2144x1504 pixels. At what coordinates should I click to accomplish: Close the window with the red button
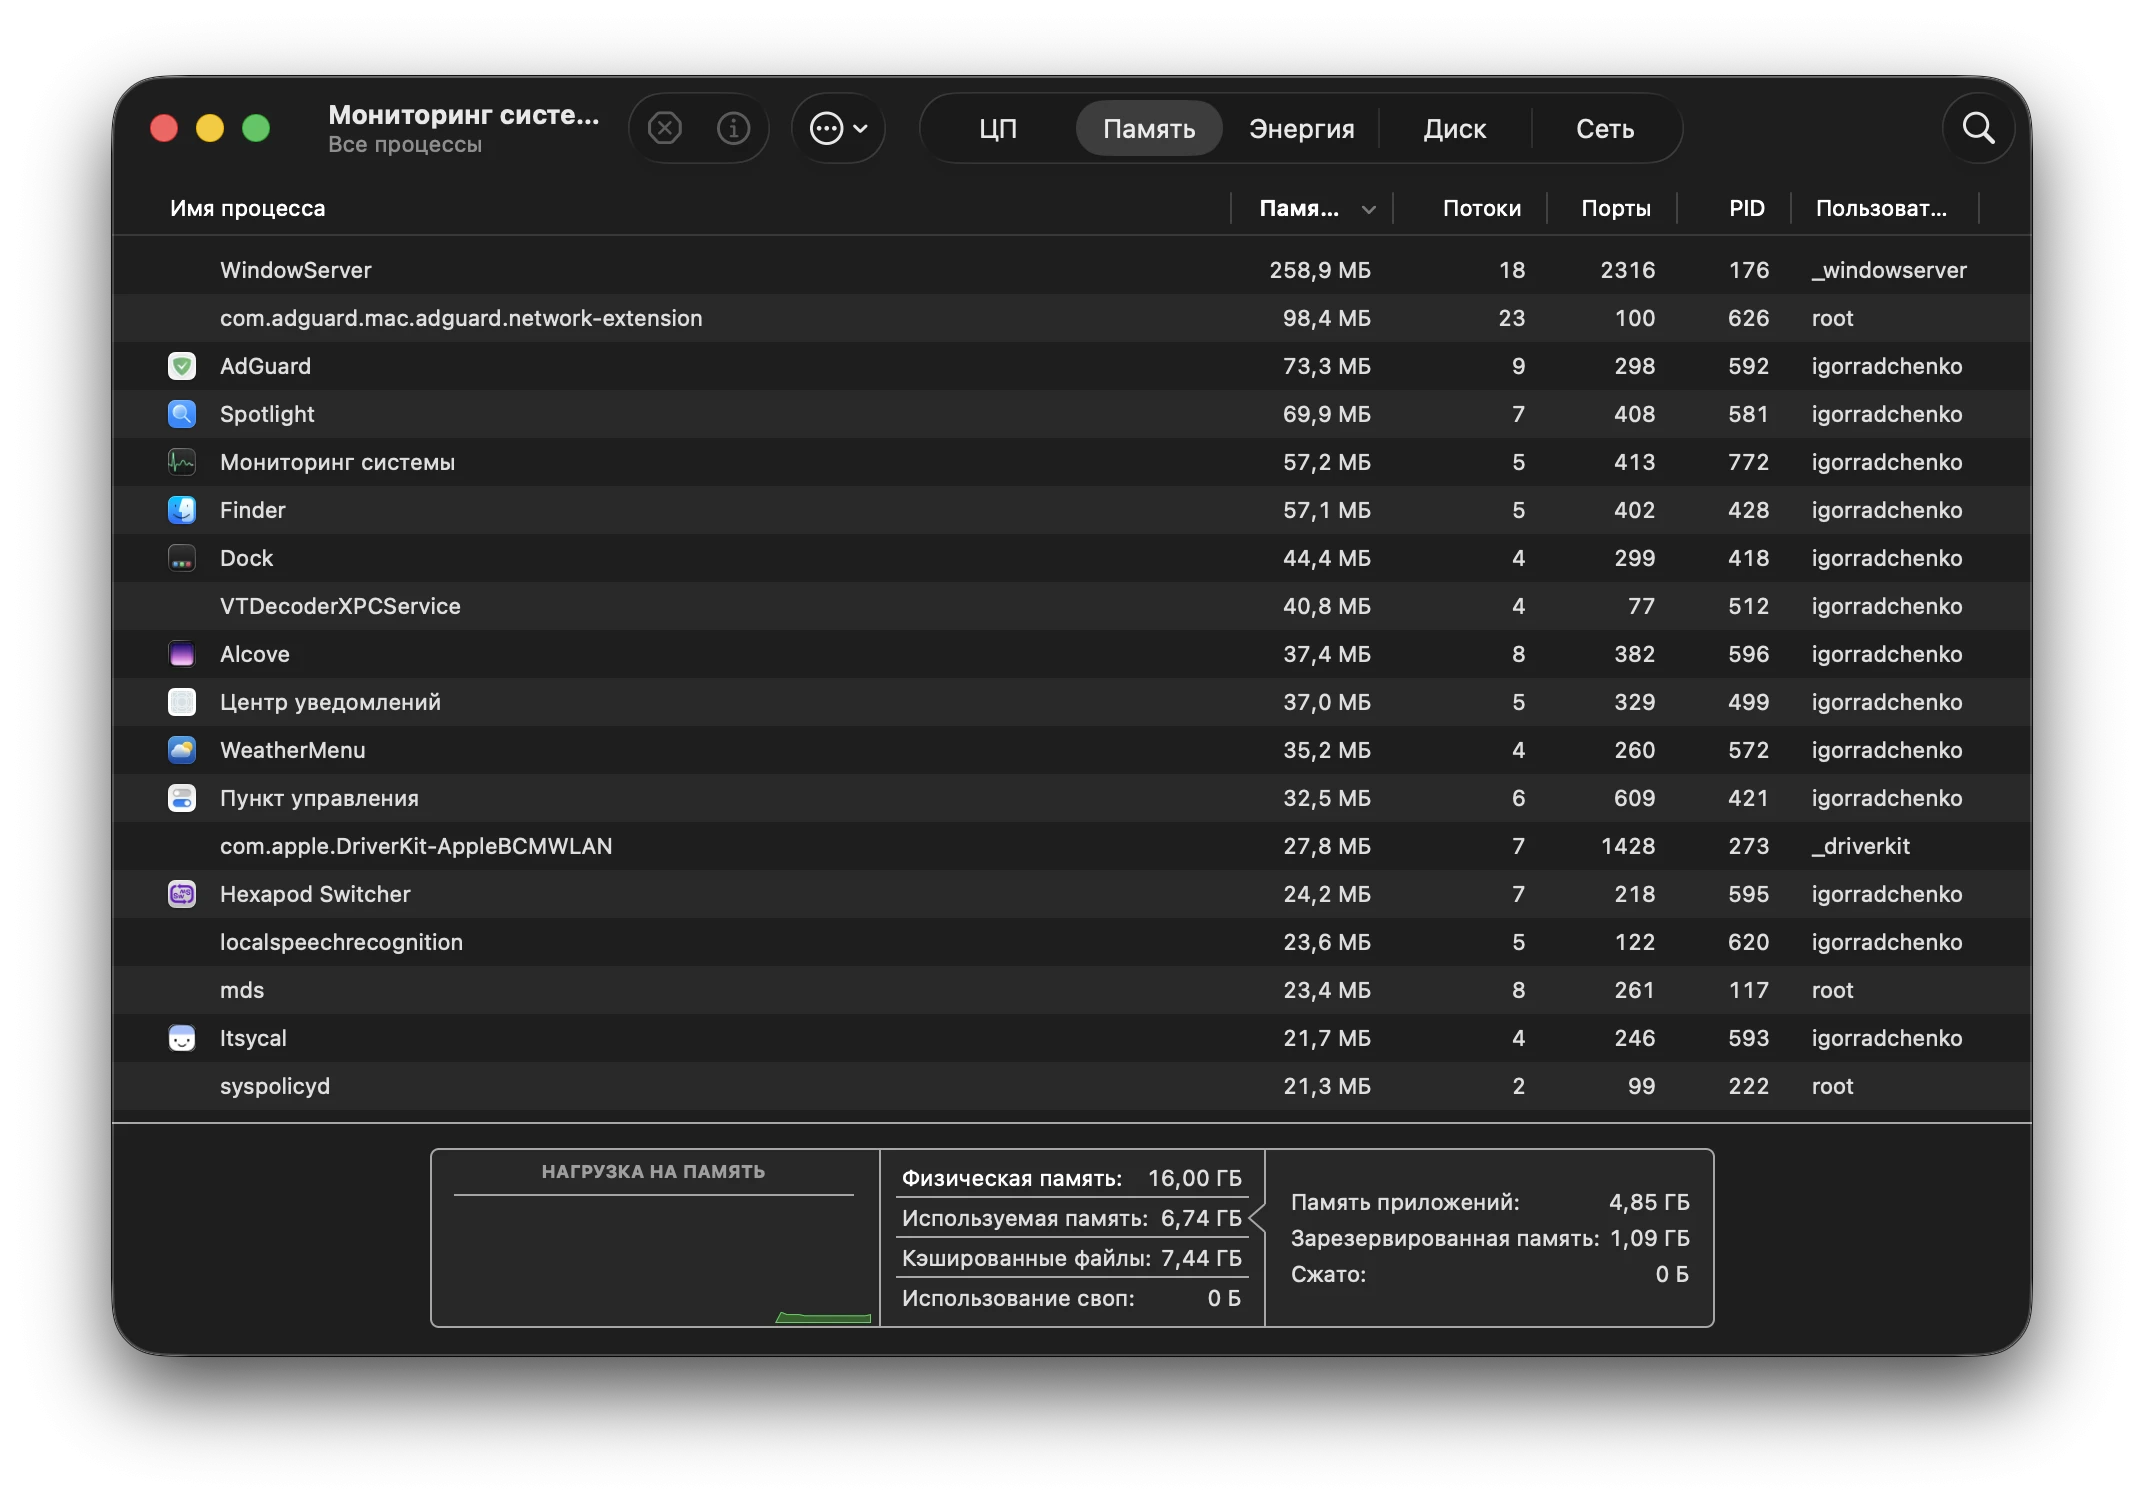pyautogui.click(x=164, y=128)
